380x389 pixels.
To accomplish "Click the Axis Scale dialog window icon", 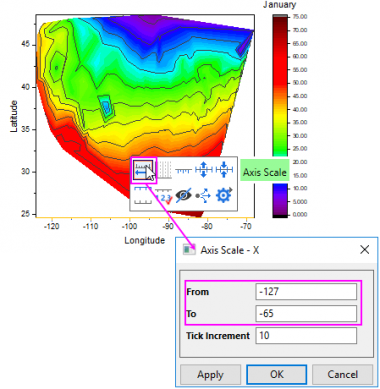I will click(189, 250).
